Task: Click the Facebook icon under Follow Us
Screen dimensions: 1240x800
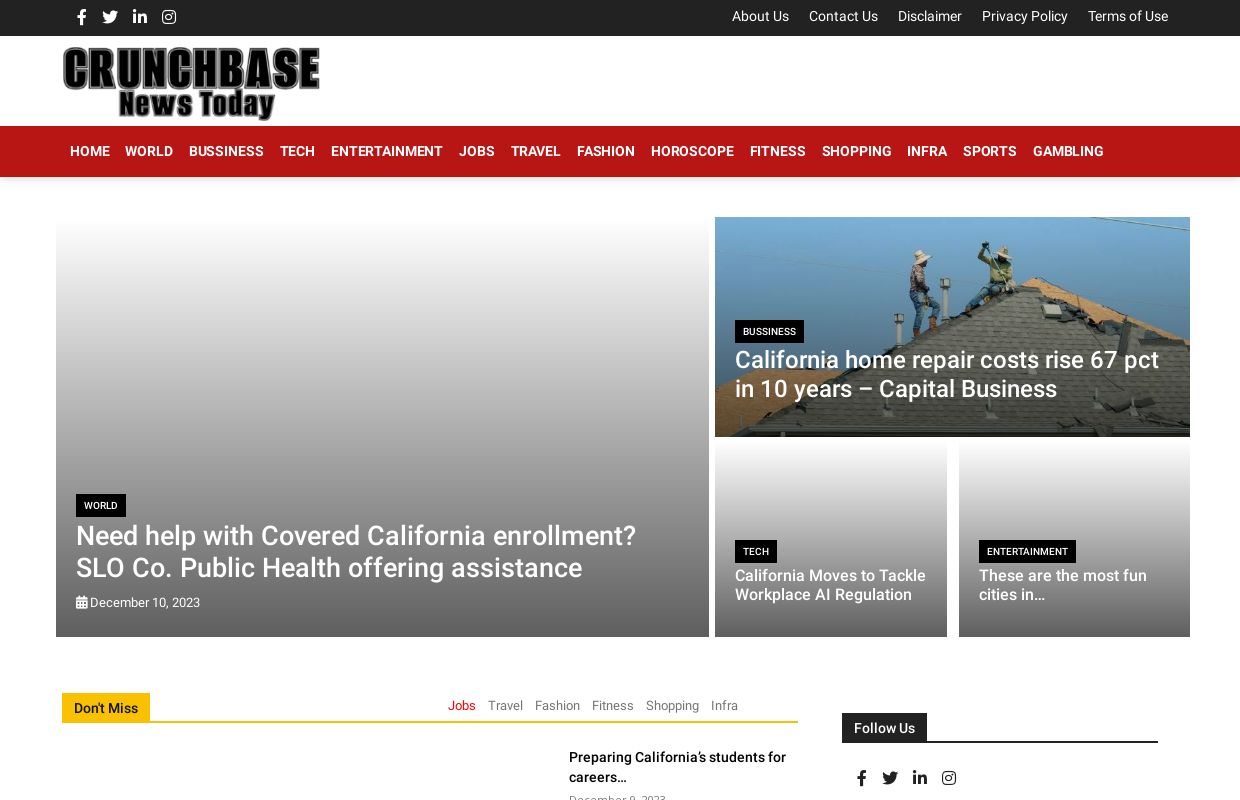Action: [861, 778]
